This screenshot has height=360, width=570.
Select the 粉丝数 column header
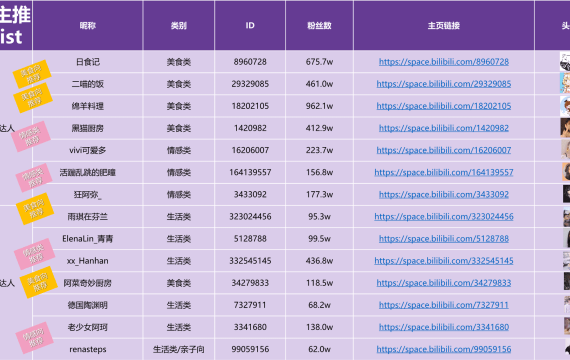click(x=319, y=25)
